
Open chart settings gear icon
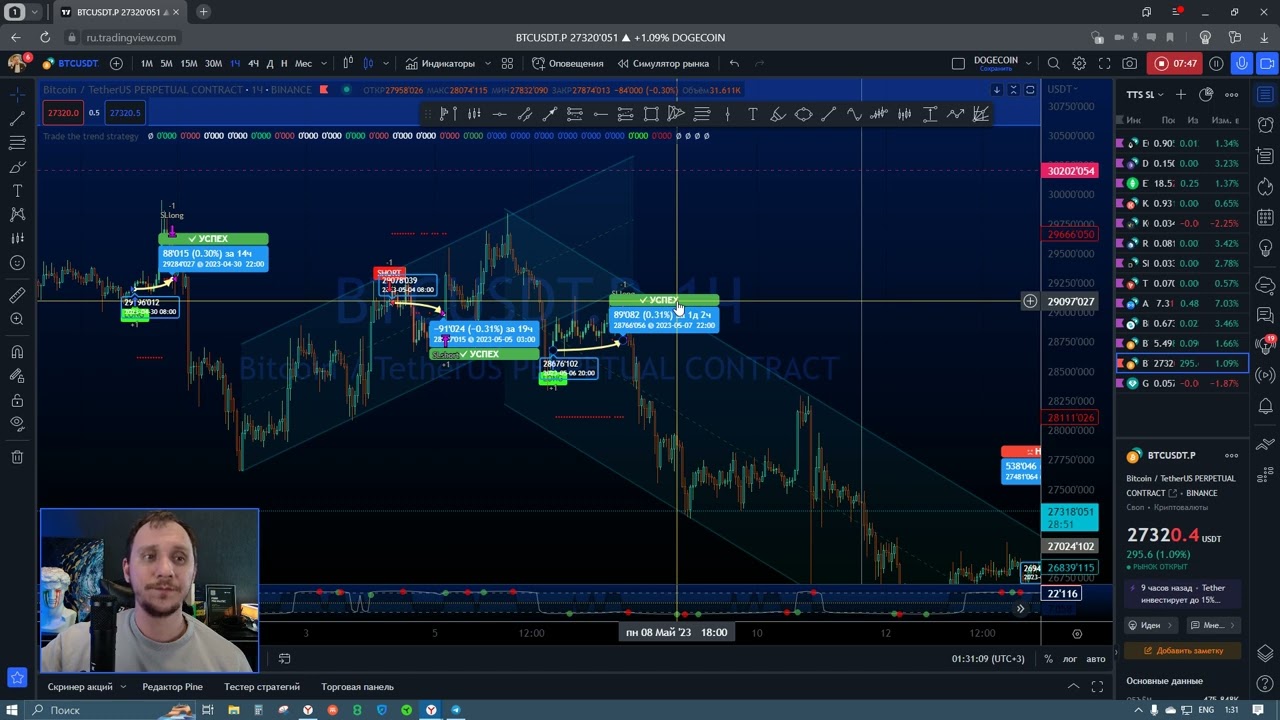tap(1079, 63)
